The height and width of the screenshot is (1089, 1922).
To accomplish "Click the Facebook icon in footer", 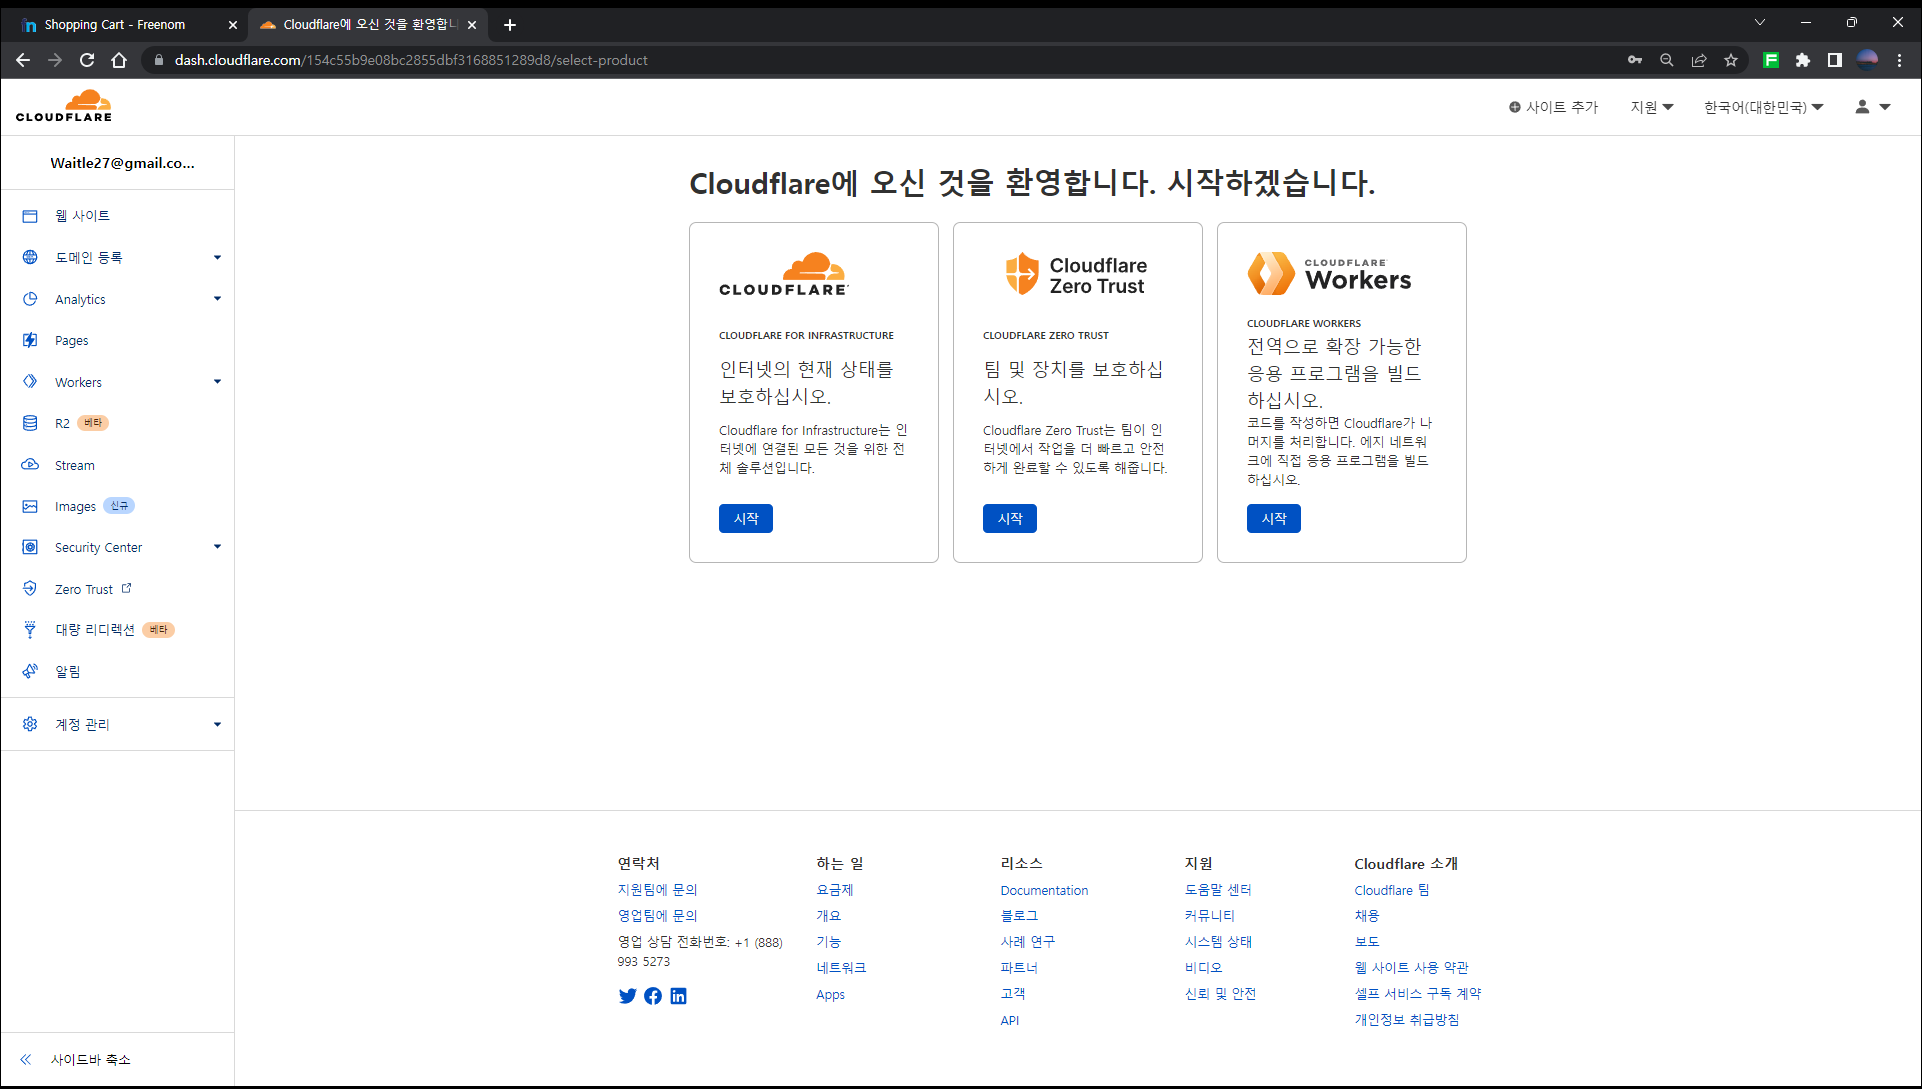I will click(653, 996).
